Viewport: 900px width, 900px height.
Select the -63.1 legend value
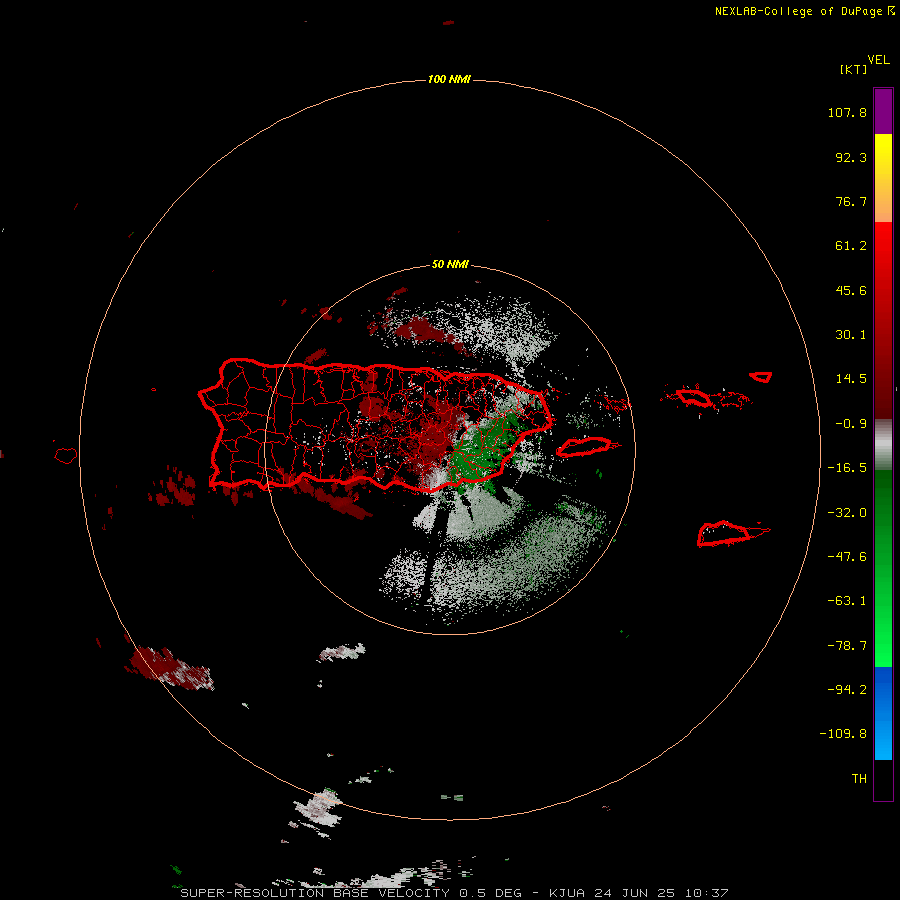tap(847, 601)
